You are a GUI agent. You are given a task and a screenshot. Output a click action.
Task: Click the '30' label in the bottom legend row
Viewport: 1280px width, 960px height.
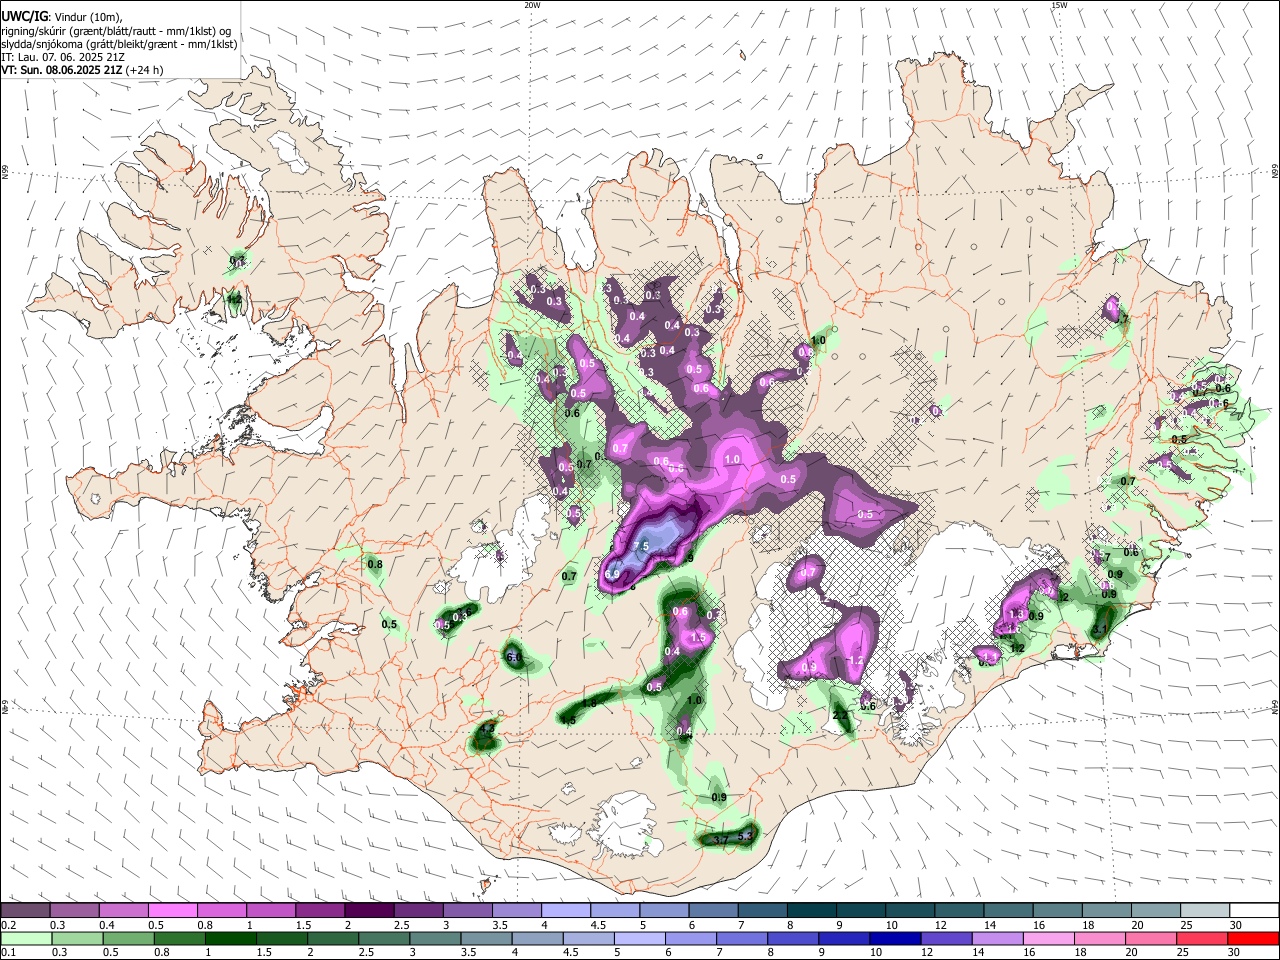pyautogui.click(x=1235, y=953)
